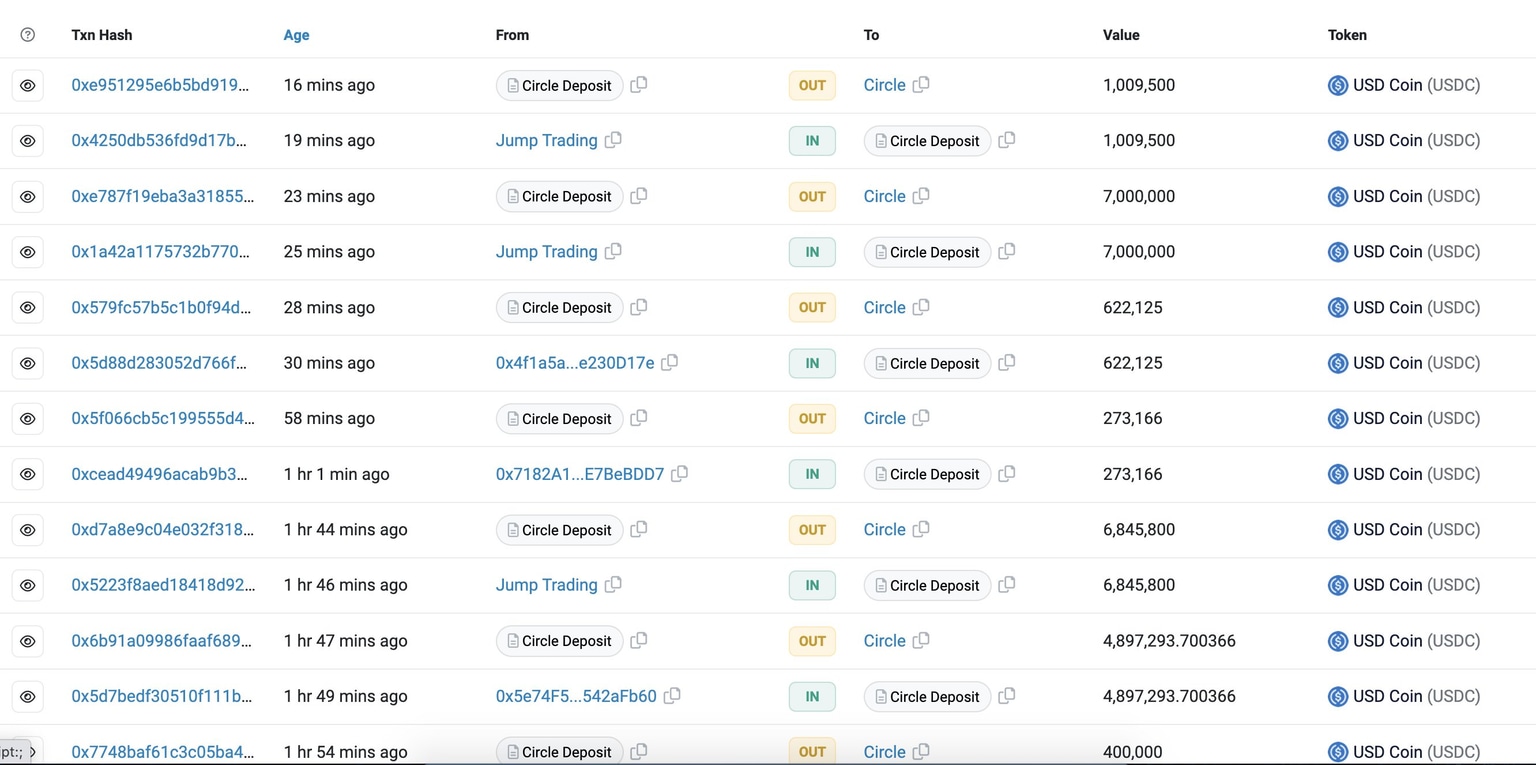This screenshot has width=1536, height=765.
Task: Open USD Coin (USDC) token in 7,000,000 OUT row
Action: pyautogui.click(x=1416, y=197)
